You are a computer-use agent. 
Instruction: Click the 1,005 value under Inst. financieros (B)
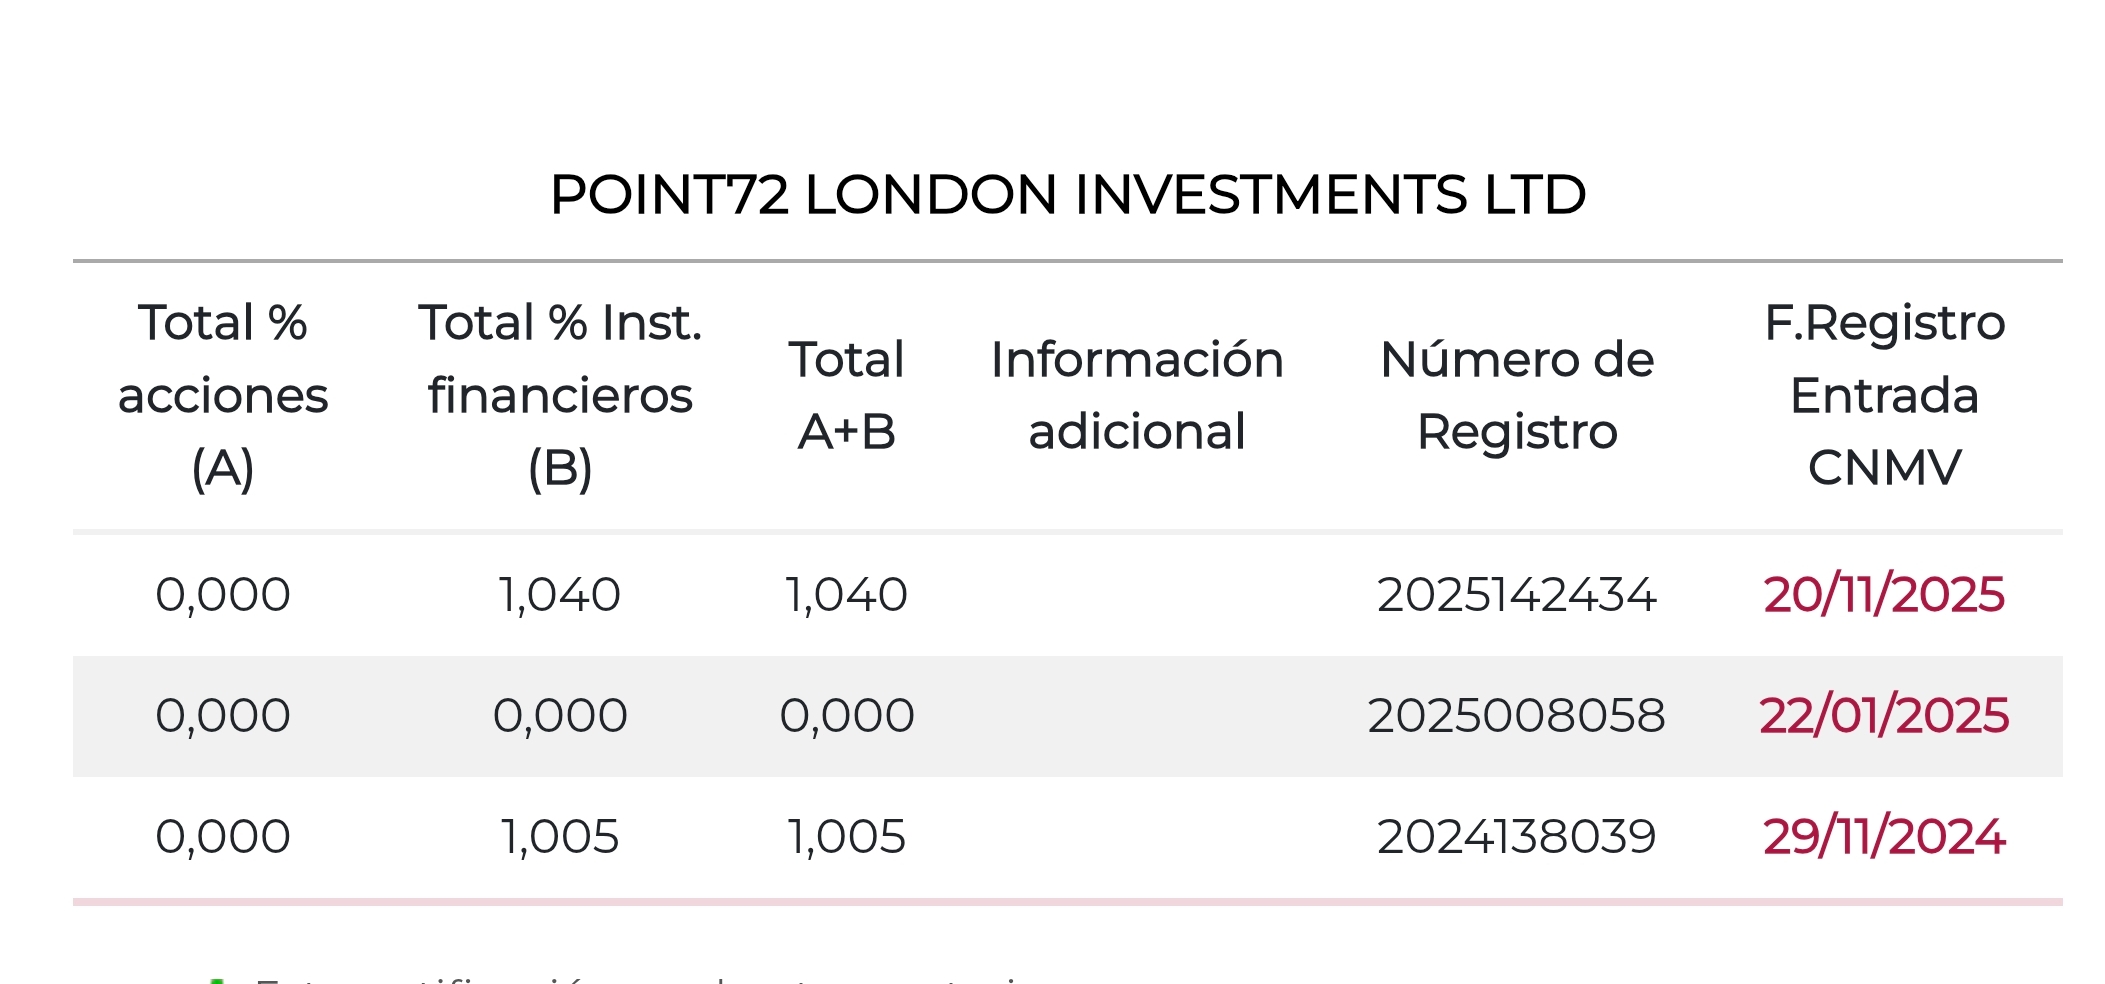click(x=560, y=837)
